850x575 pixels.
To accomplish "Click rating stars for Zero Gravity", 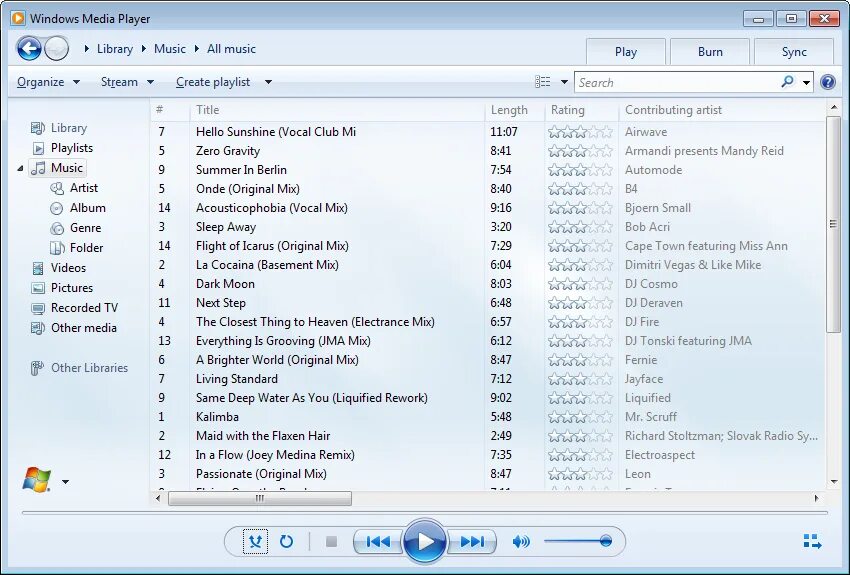I will click(580, 151).
